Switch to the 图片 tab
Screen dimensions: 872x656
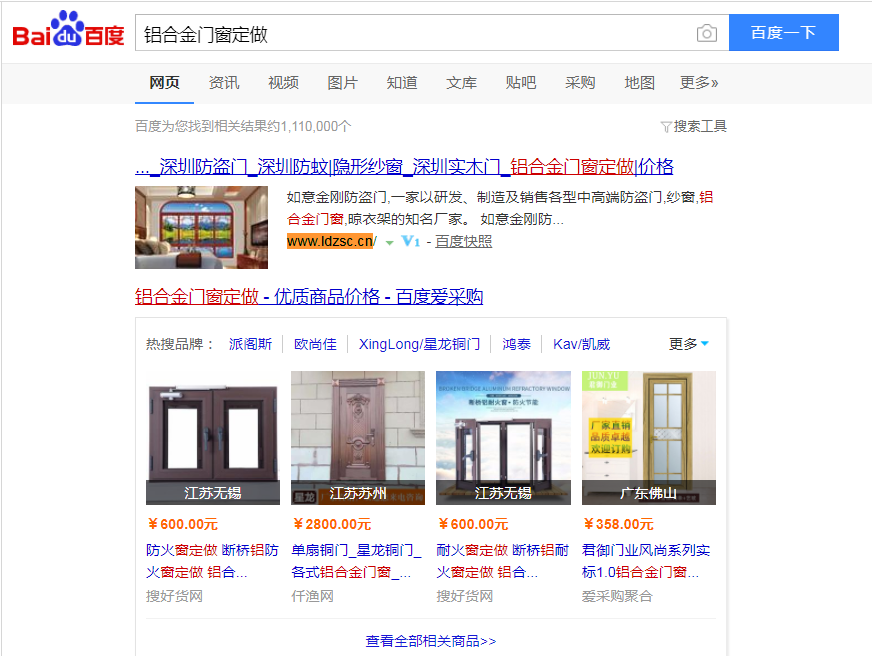(x=342, y=83)
